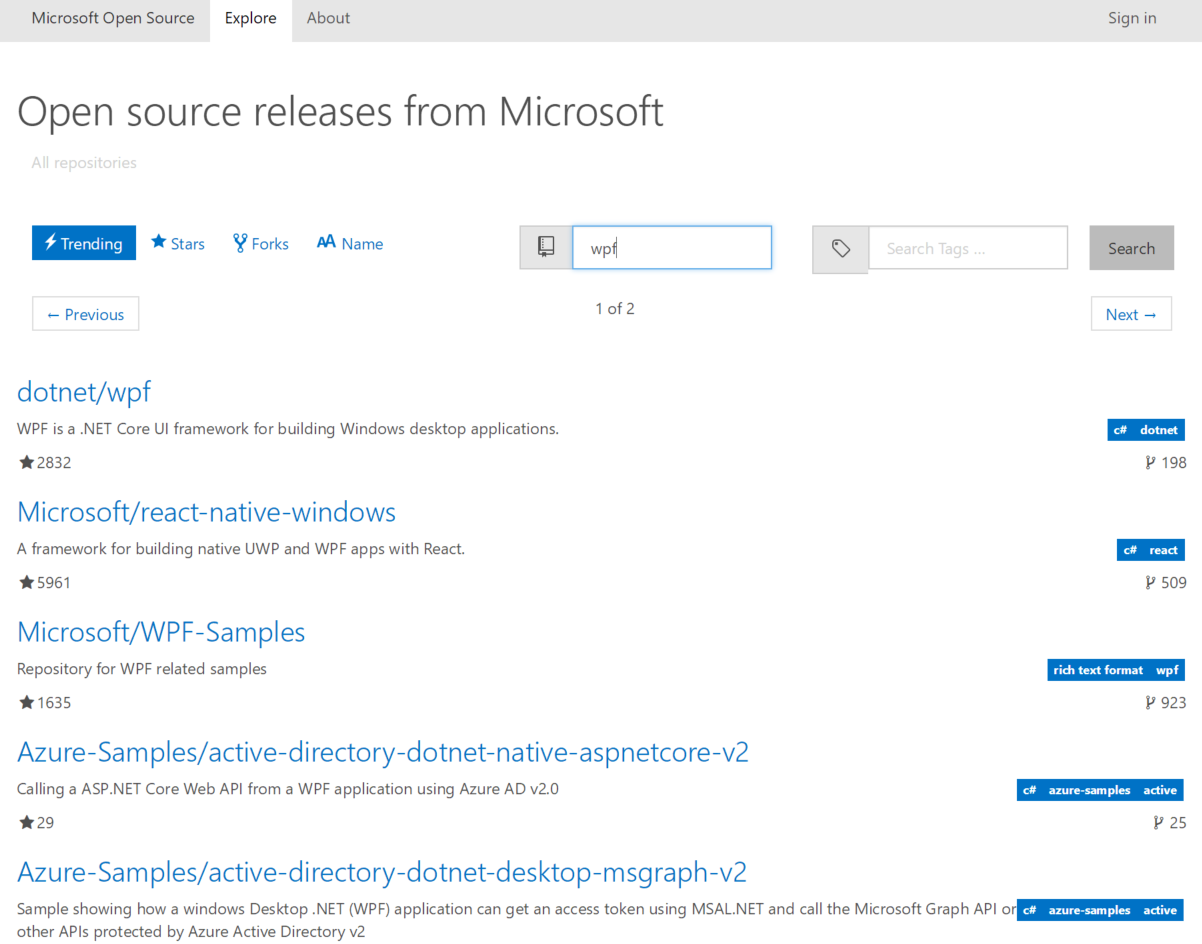Click the tag icon beside Search Tags field
Viewport: 1202px width, 944px height.
pyautogui.click(x=840, y=248)
